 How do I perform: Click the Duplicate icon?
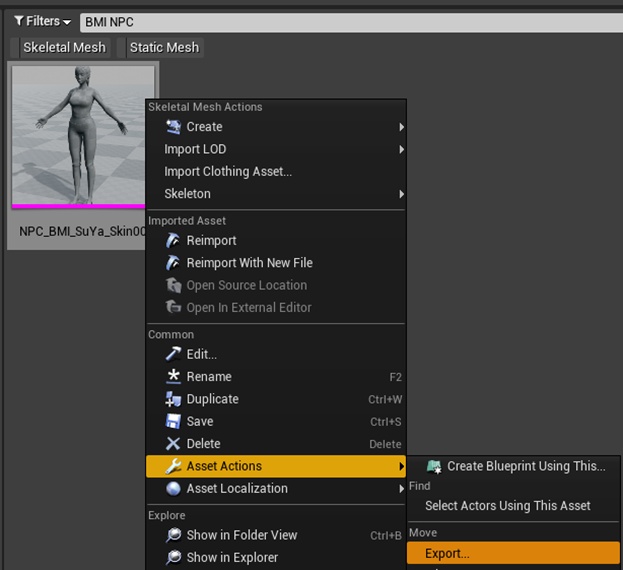173,399
